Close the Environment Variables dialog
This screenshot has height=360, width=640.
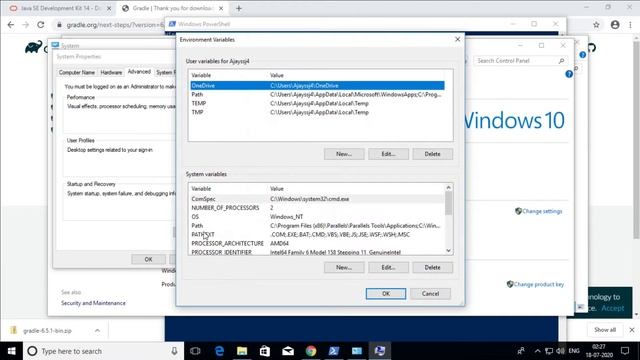coord(458,39)
